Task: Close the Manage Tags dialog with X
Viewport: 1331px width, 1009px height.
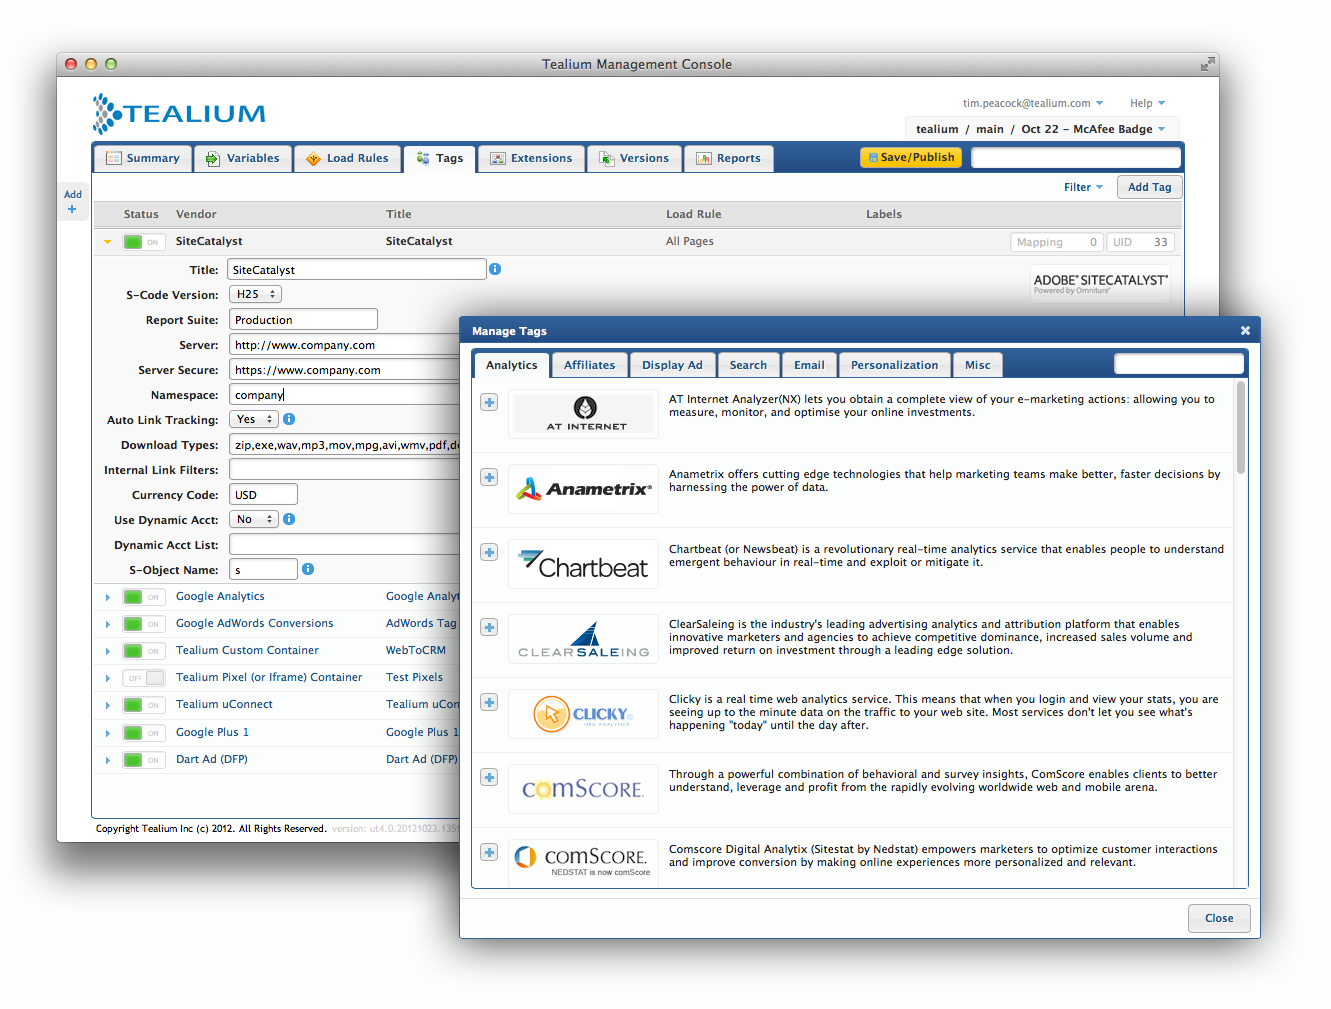Action: tap(1245, 331)
